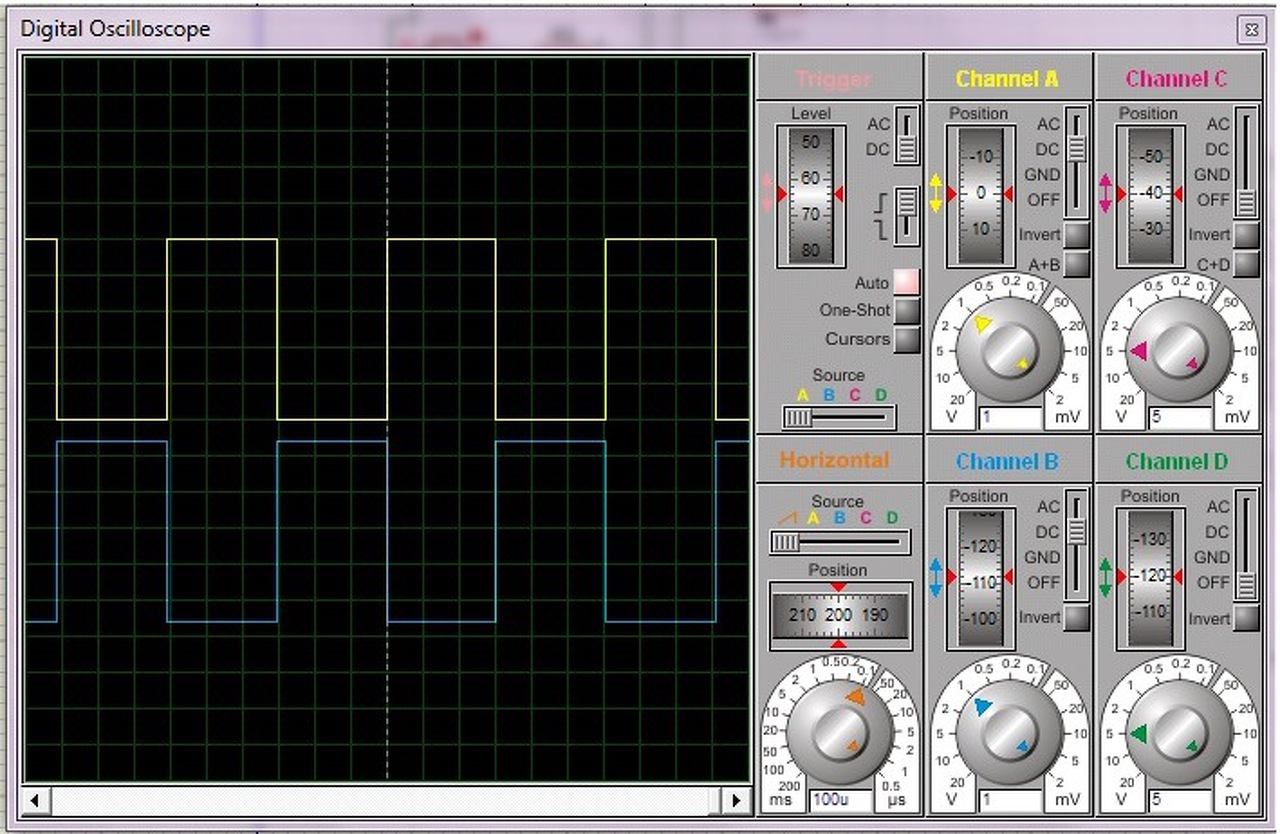Click the Channel A voltage value field
The width and height of the screenshot is (1280, 834).
click(x=1010, y=416)
